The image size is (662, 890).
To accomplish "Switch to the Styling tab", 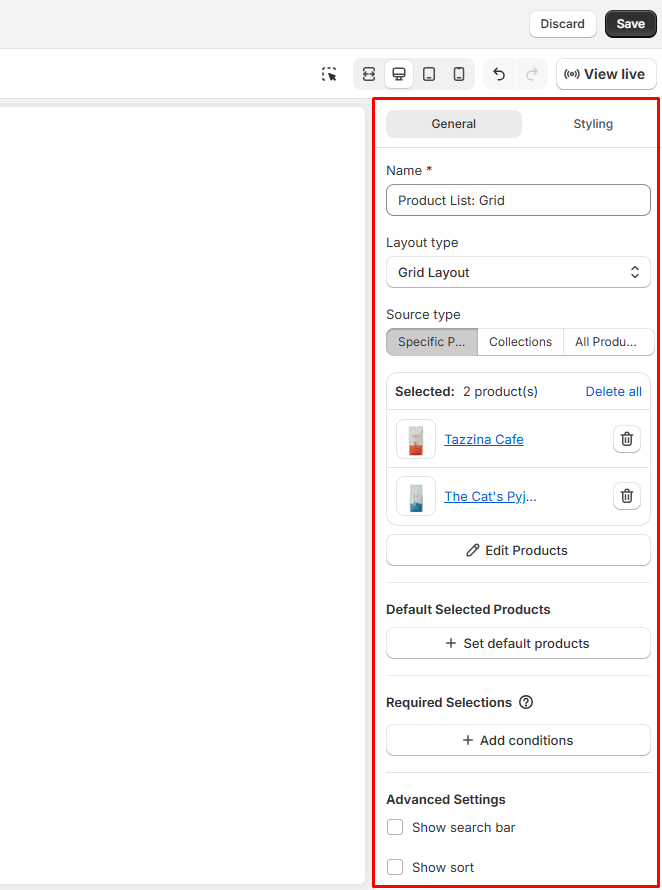I will (x=592, y=124).
